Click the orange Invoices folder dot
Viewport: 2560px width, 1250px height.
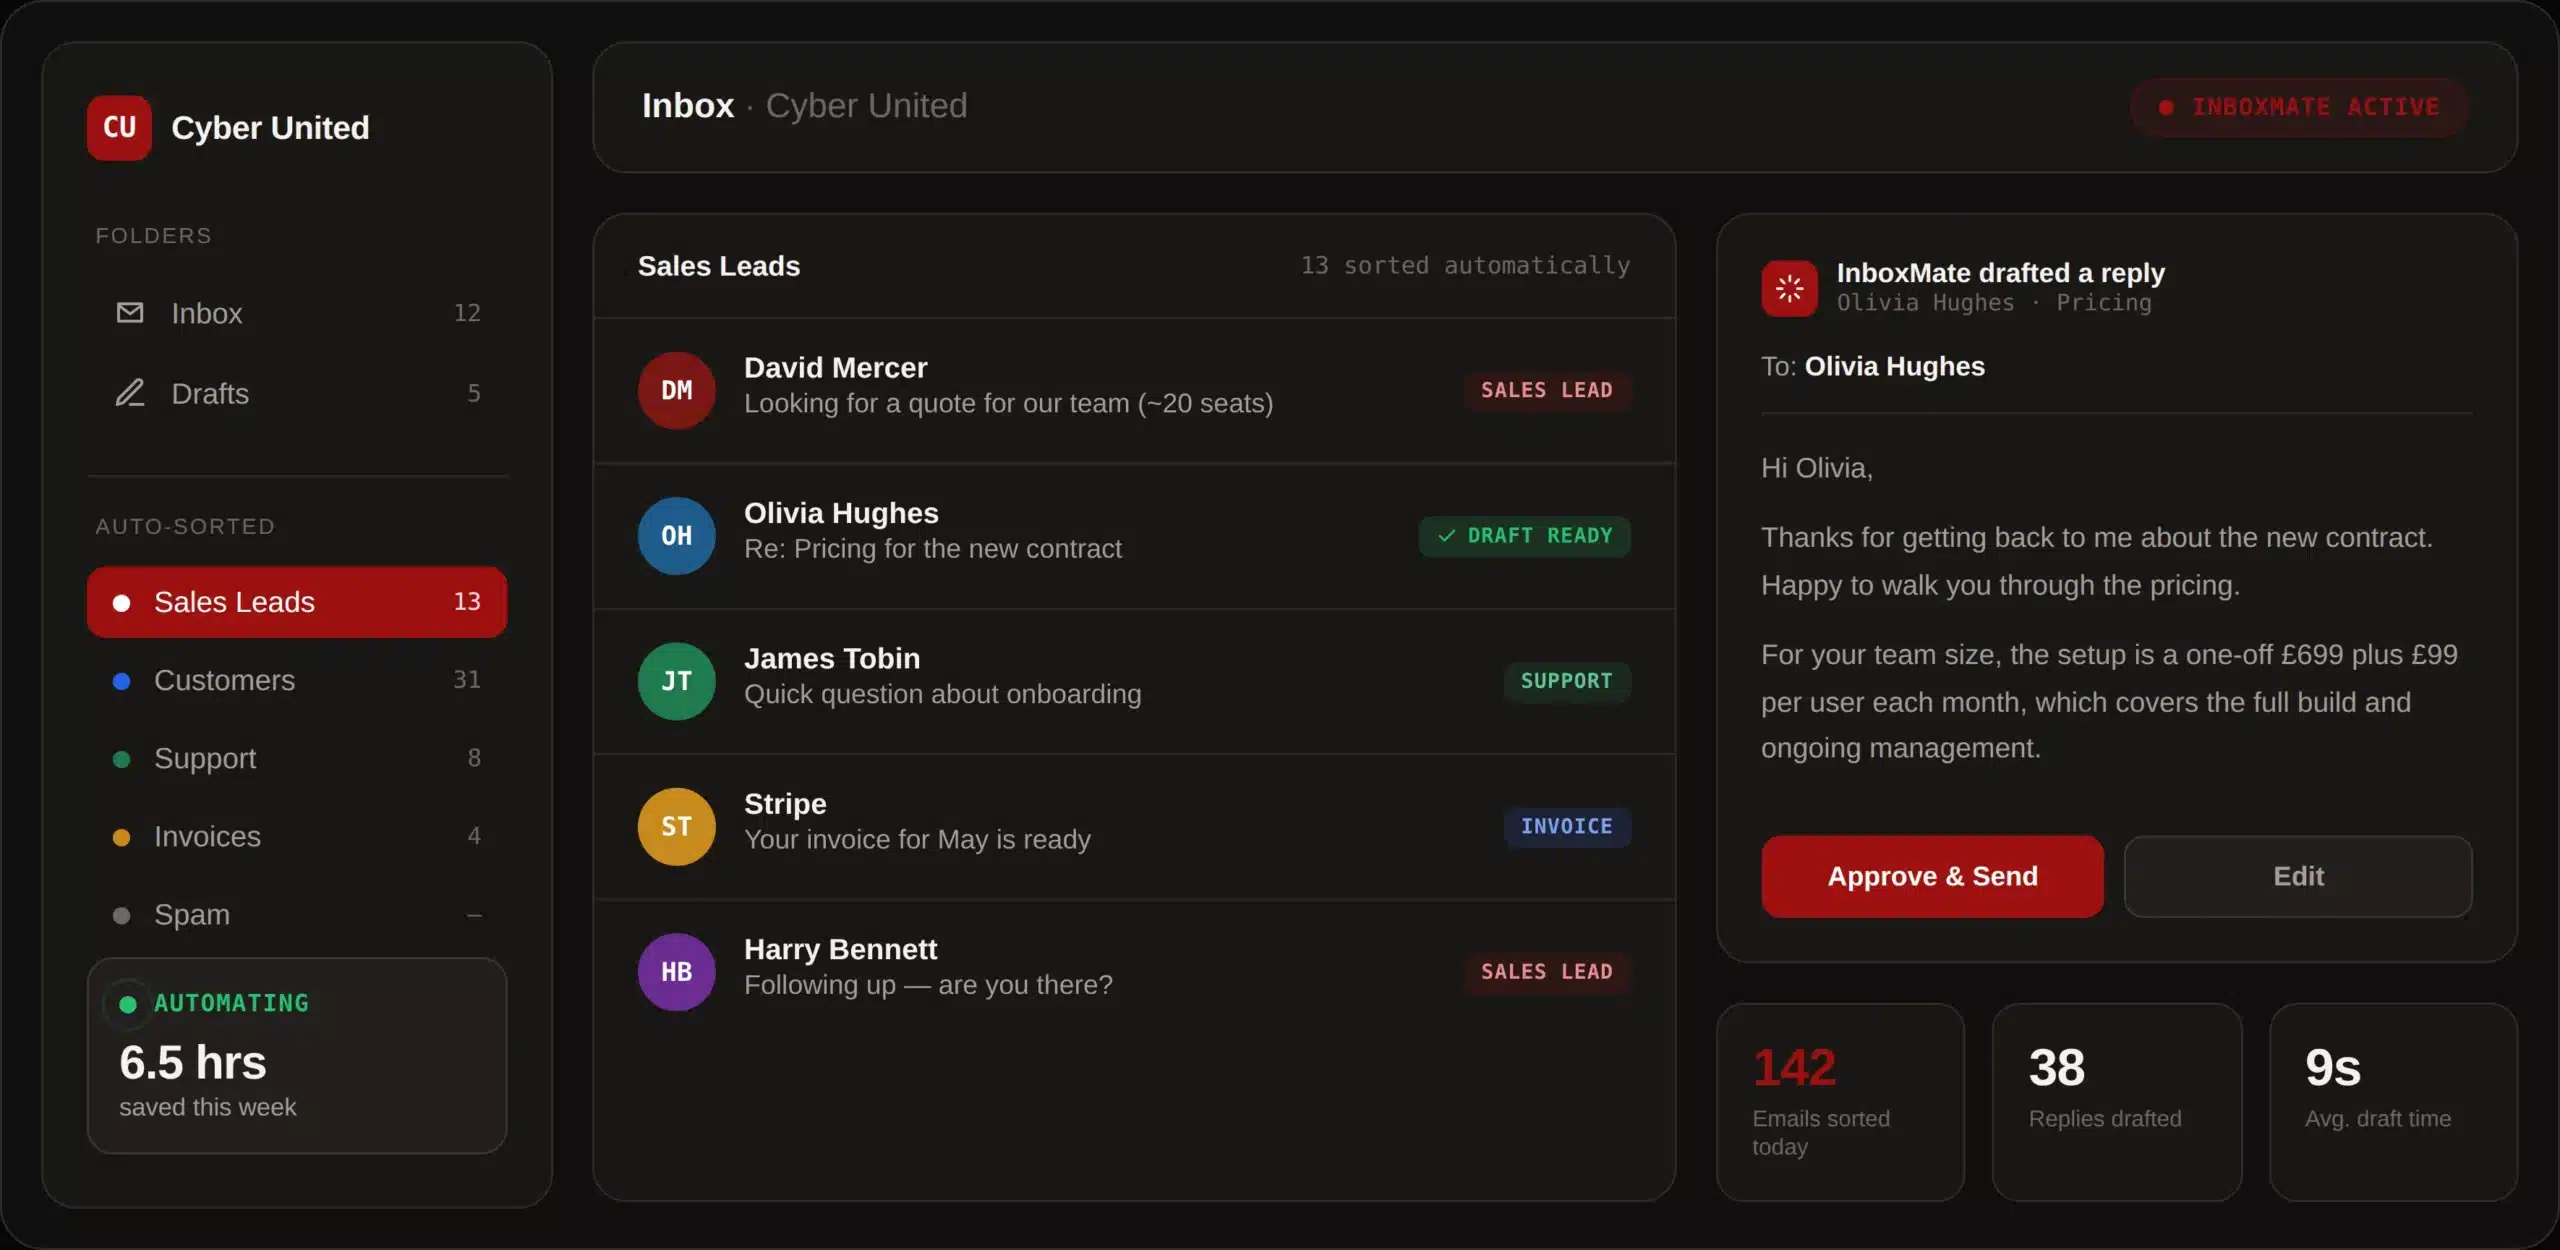[x=122, y=837]
